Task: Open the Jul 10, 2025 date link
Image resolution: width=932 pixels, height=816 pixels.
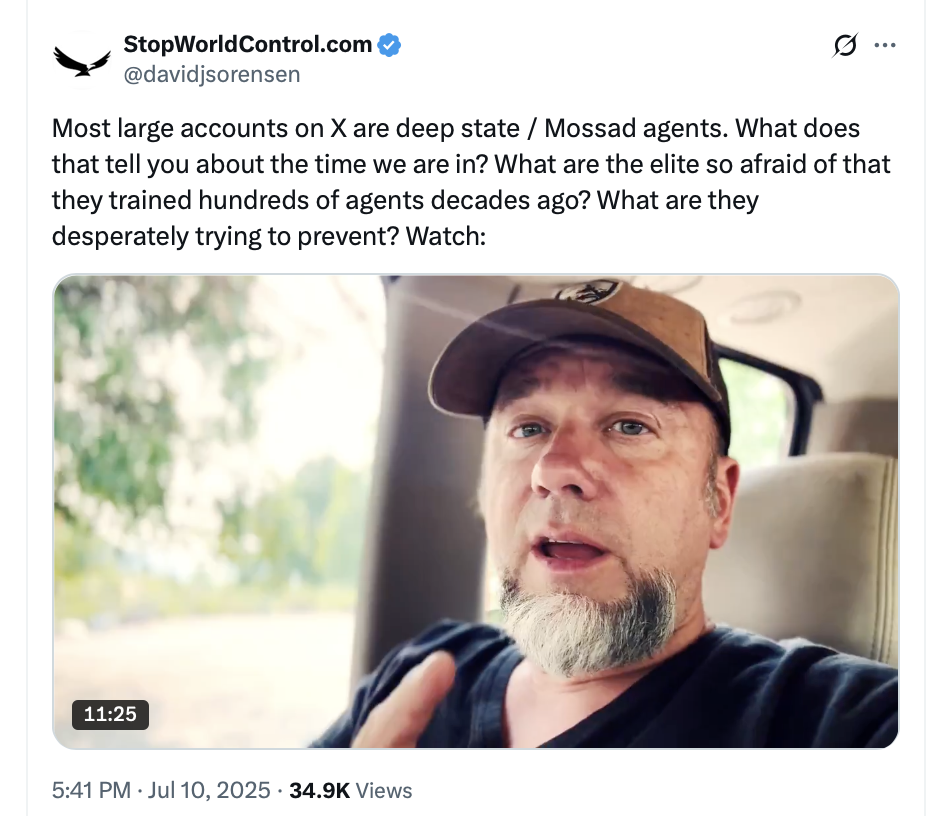Action: point(209,790)
